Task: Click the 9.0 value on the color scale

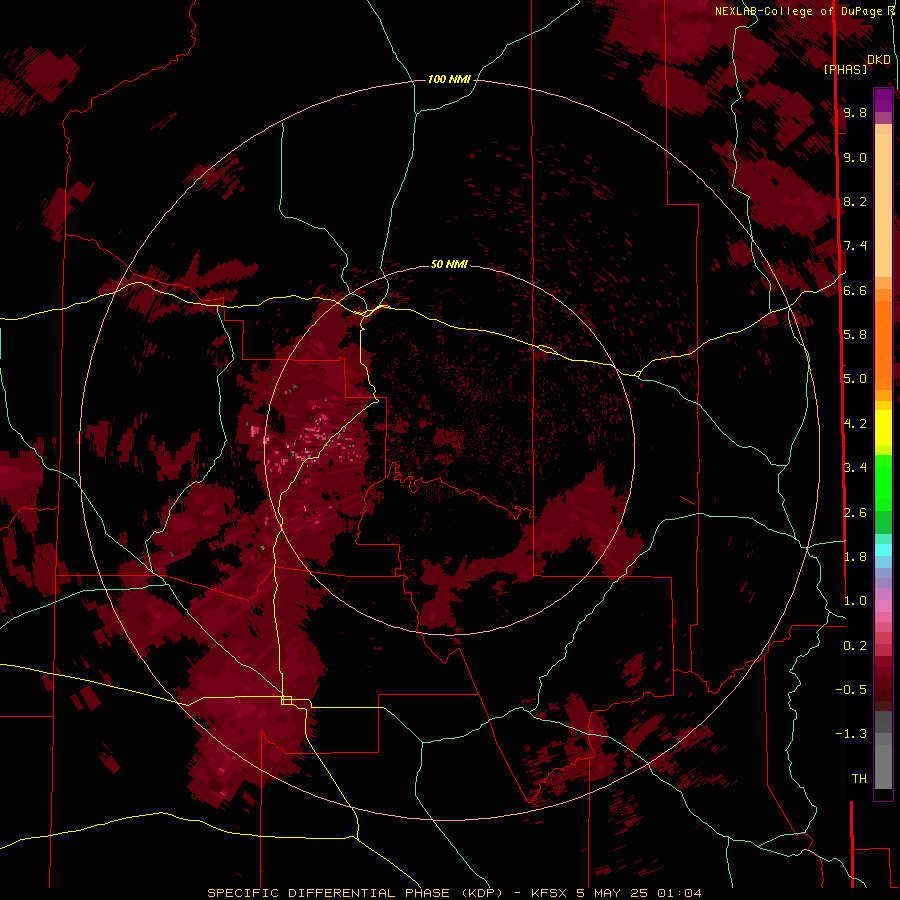Action: pos(855,157)
